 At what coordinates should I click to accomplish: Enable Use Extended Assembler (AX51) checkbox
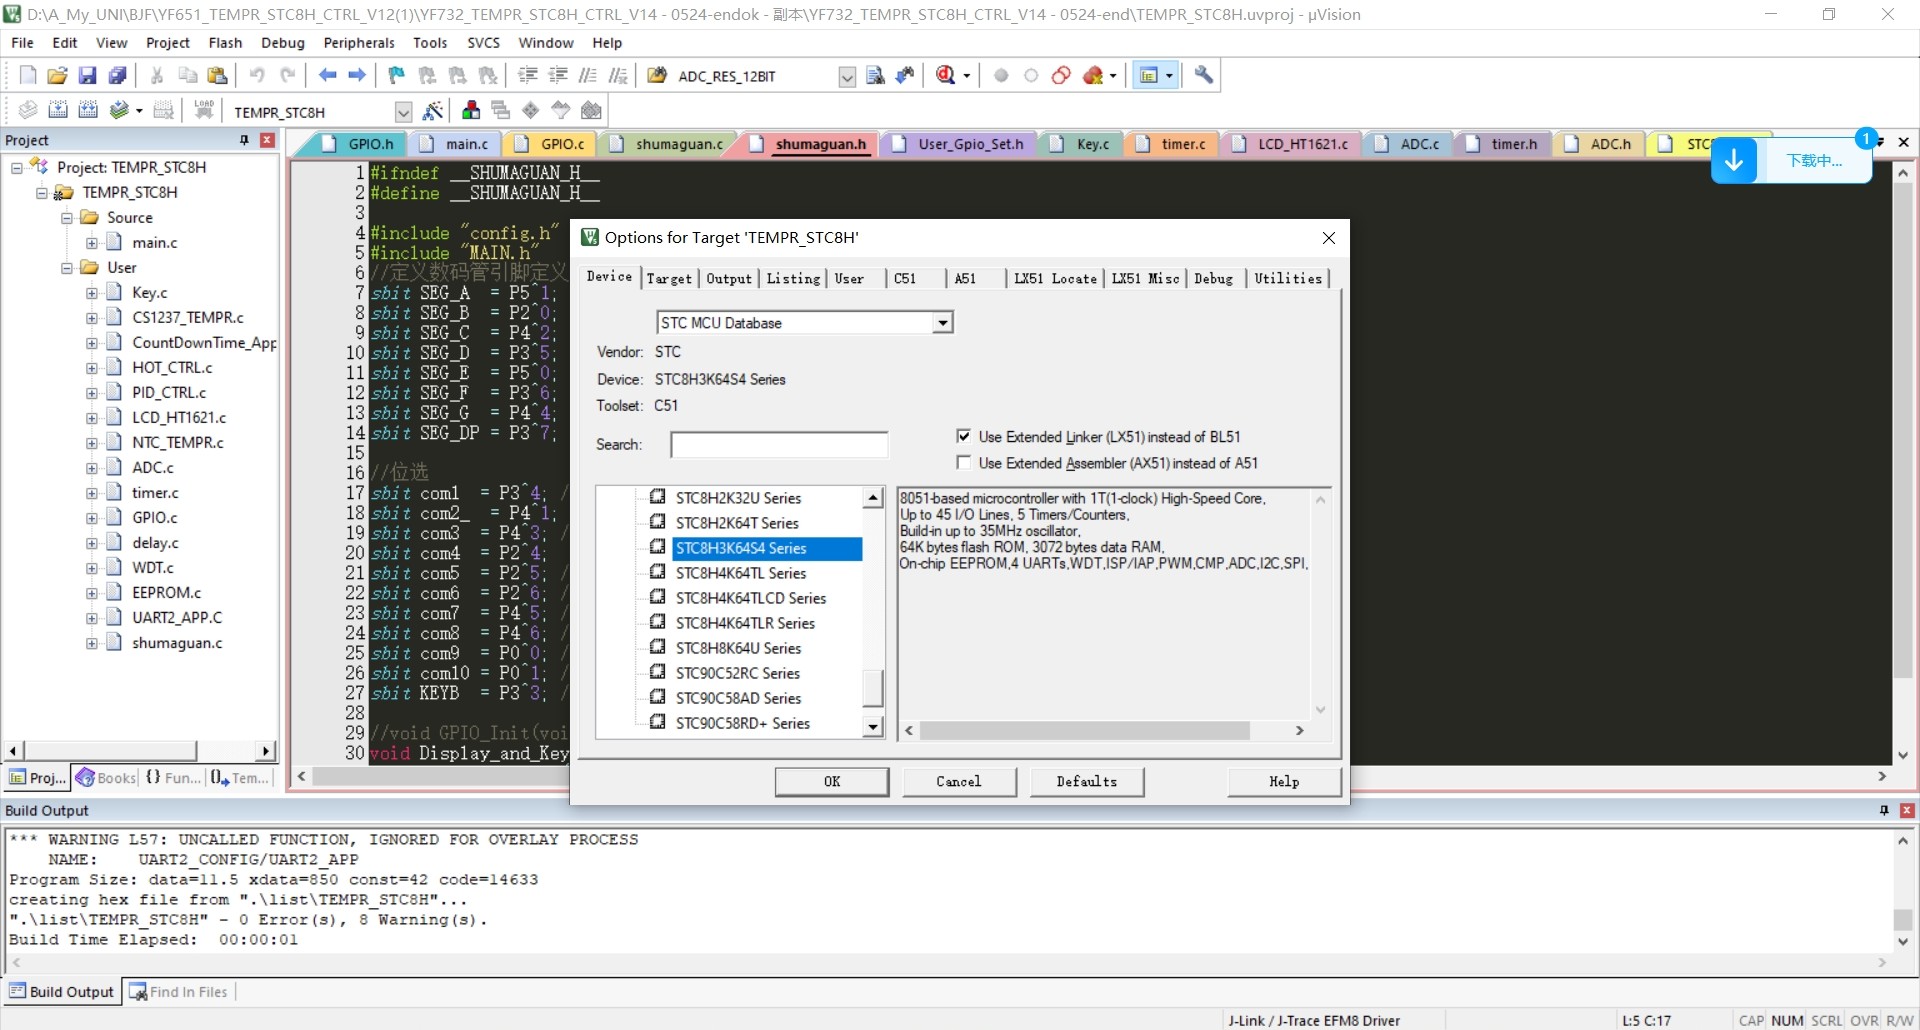(x=963, y=462)
